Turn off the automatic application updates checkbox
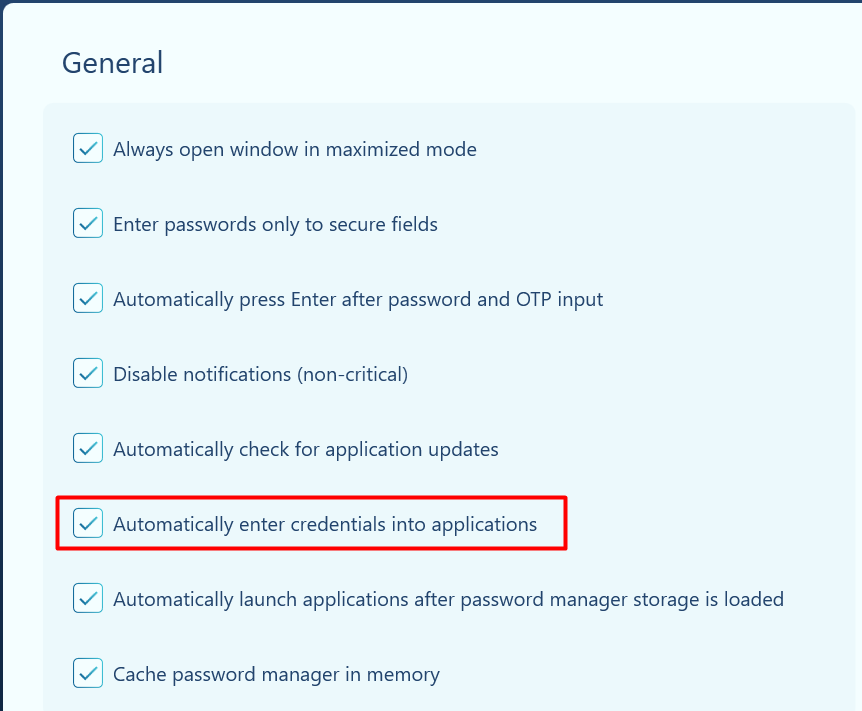Screen dimensions: 862x711 tap(88, 449)
